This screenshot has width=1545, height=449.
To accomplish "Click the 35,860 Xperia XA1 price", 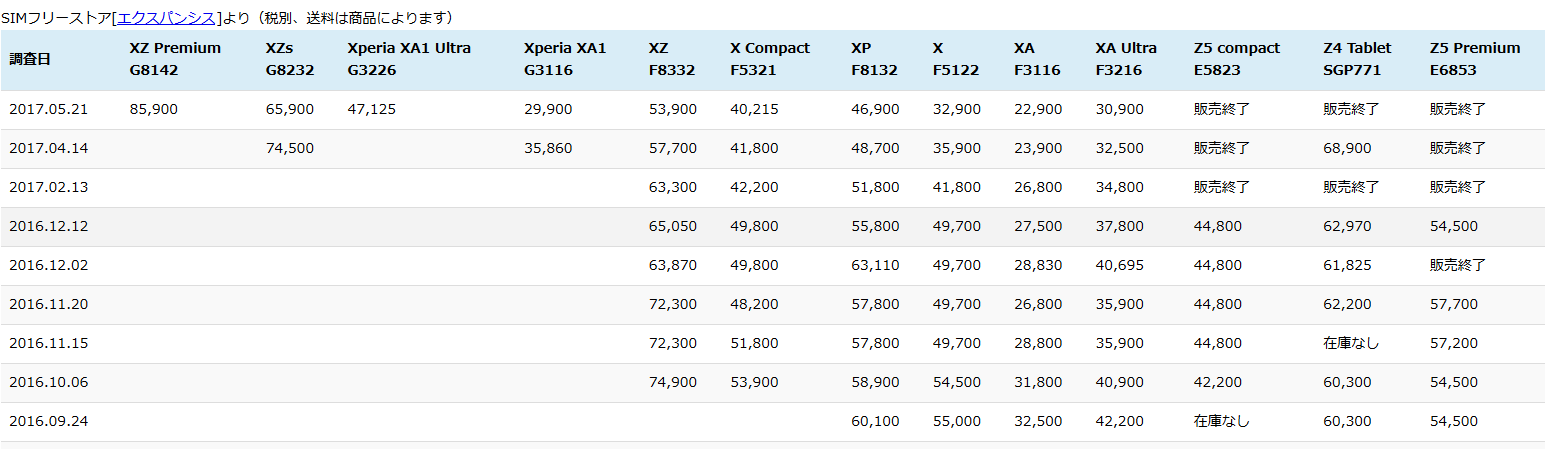I will 548,148.
